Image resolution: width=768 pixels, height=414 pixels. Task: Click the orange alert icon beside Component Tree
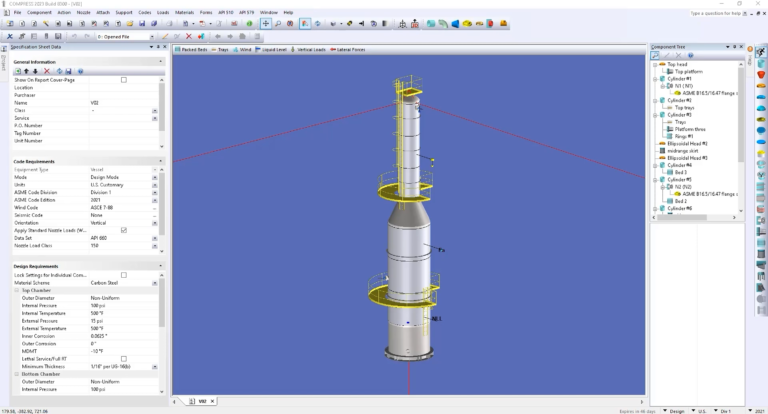tap(750, 49)
